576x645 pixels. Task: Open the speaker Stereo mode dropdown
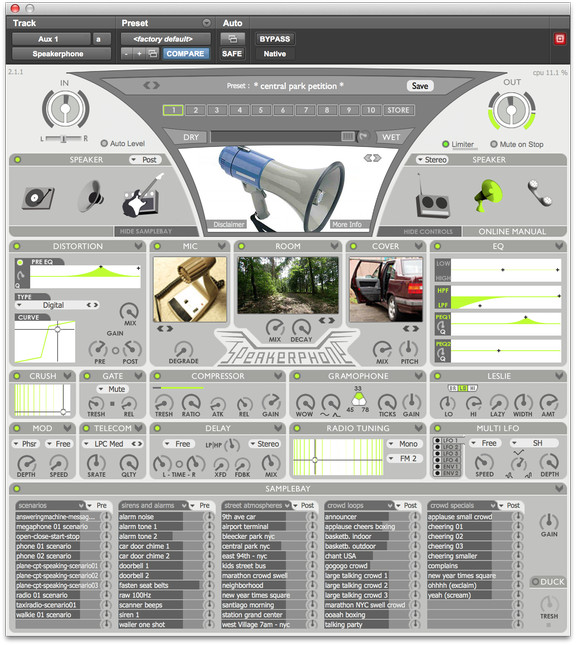(432, 160)
